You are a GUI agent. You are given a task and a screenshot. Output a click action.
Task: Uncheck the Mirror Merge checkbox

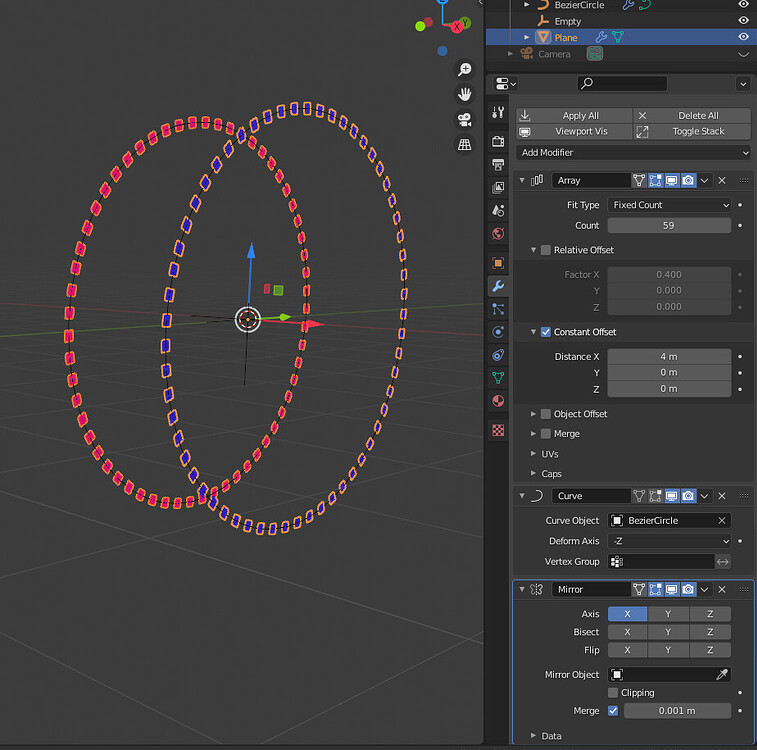click(613, 710)
